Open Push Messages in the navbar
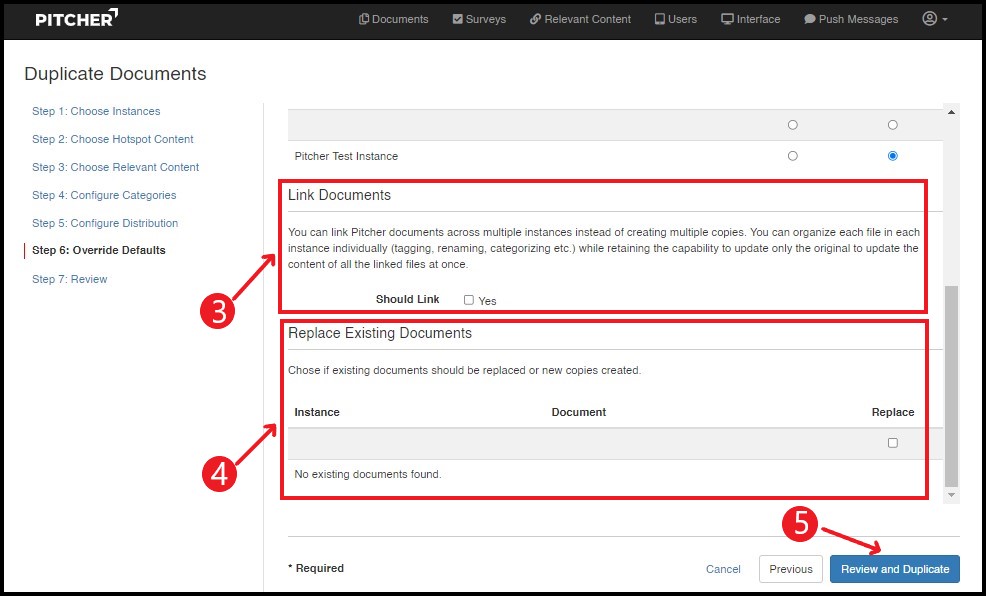Screen dimensions: 986x596 pos(851,19)
